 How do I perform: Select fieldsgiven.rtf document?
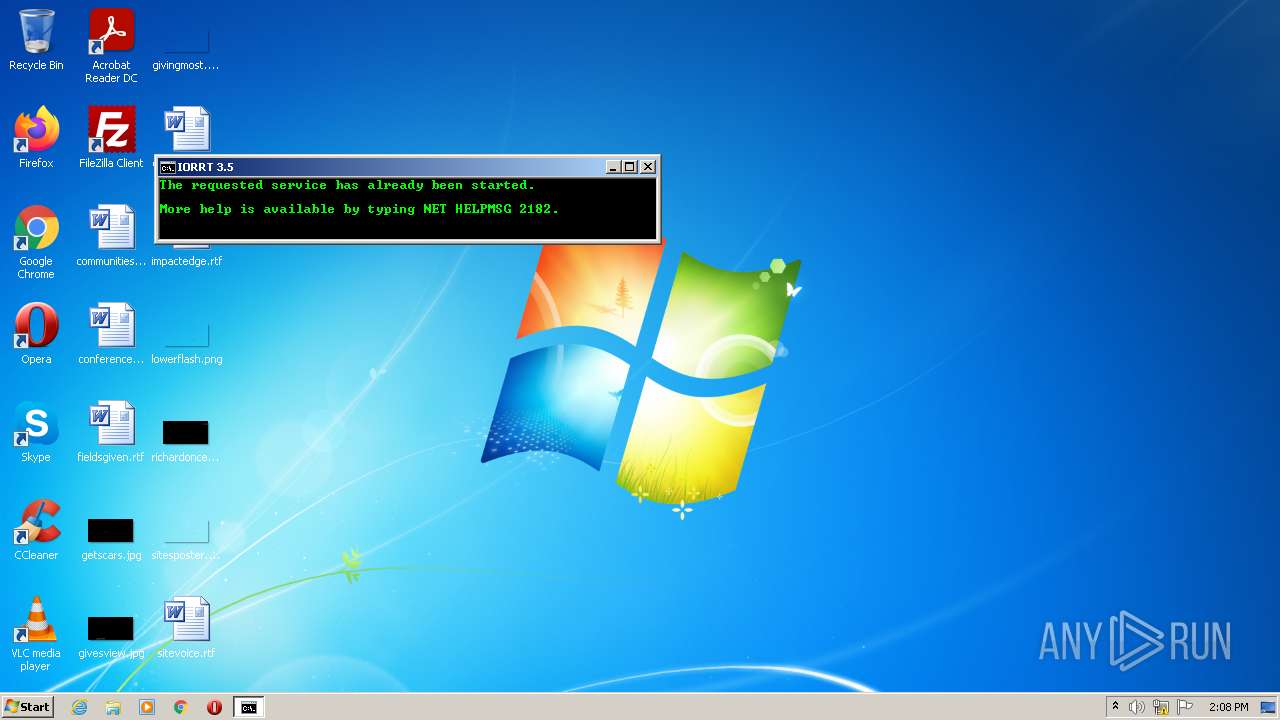(x=111, y=432)
